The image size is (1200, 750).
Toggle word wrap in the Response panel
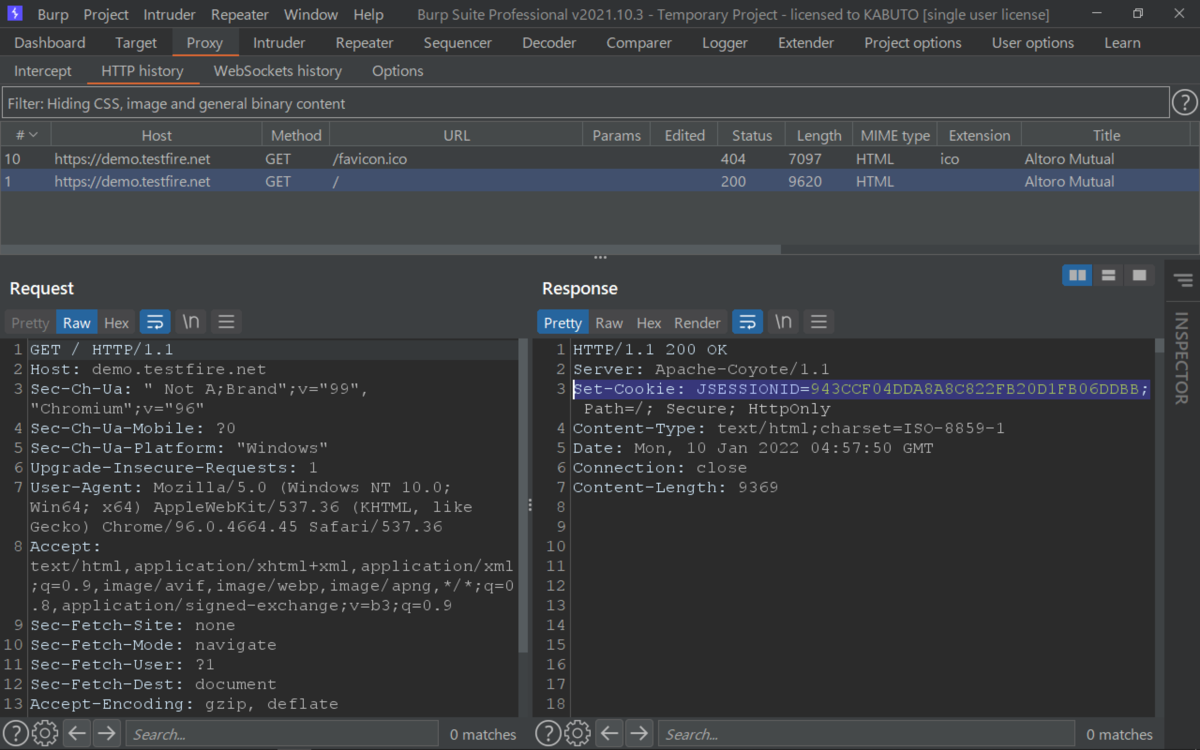[x=747, y=322]
